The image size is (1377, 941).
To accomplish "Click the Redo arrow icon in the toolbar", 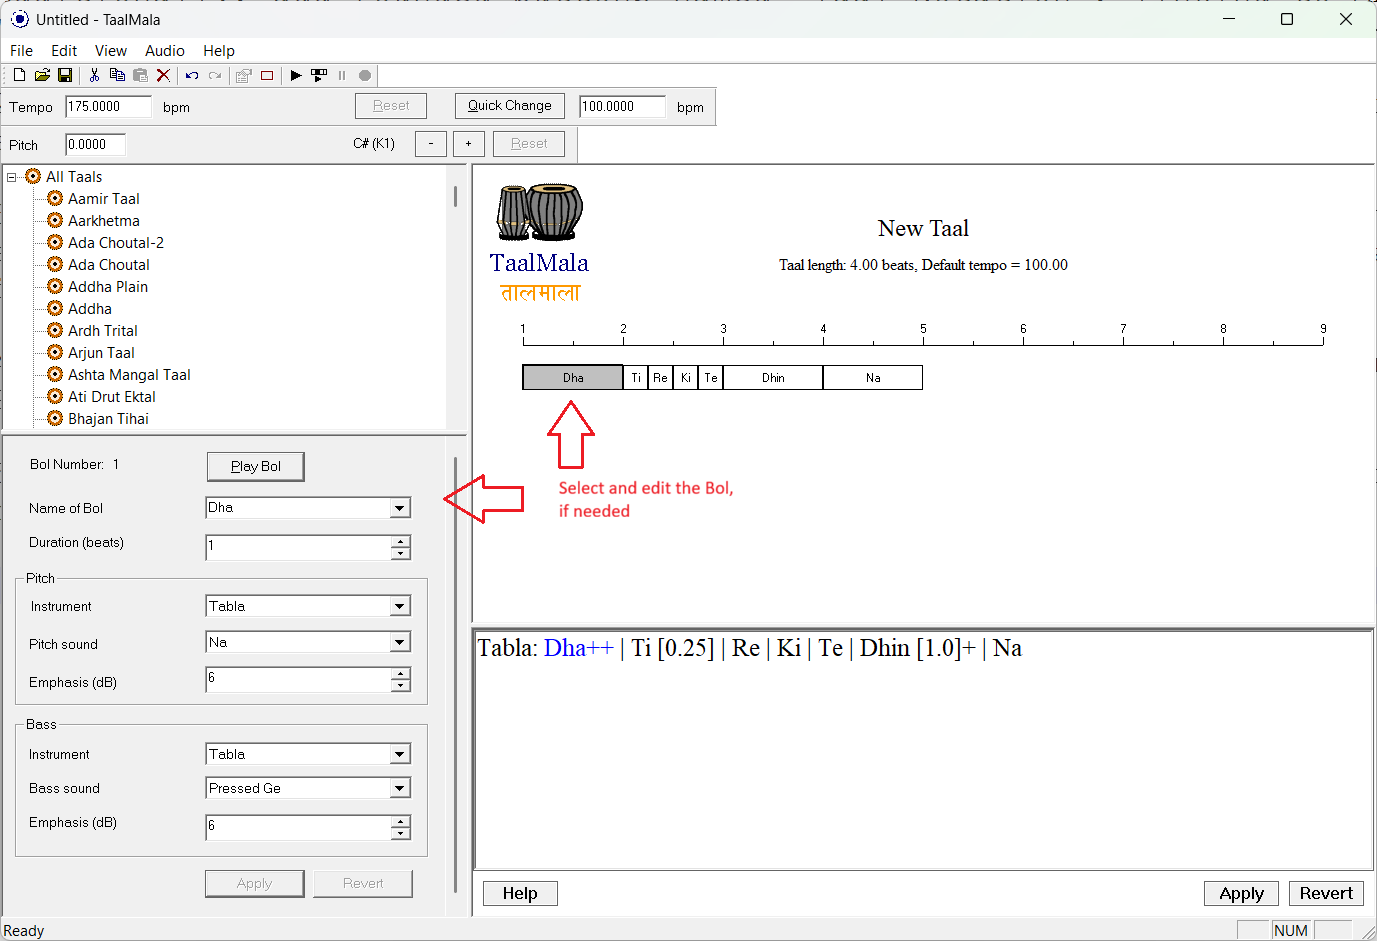I will tap(215, 75).
